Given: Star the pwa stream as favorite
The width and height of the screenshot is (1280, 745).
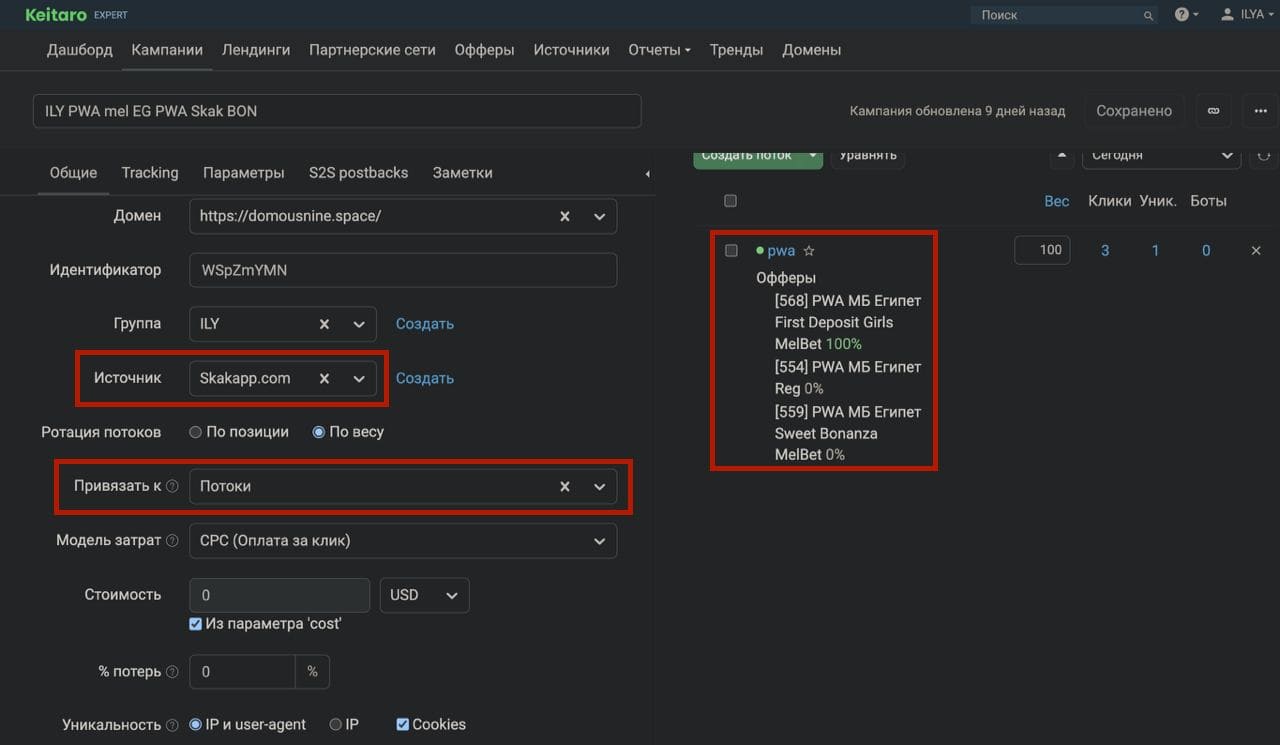Looking at the screenshot, I should [x=809, y=251].
